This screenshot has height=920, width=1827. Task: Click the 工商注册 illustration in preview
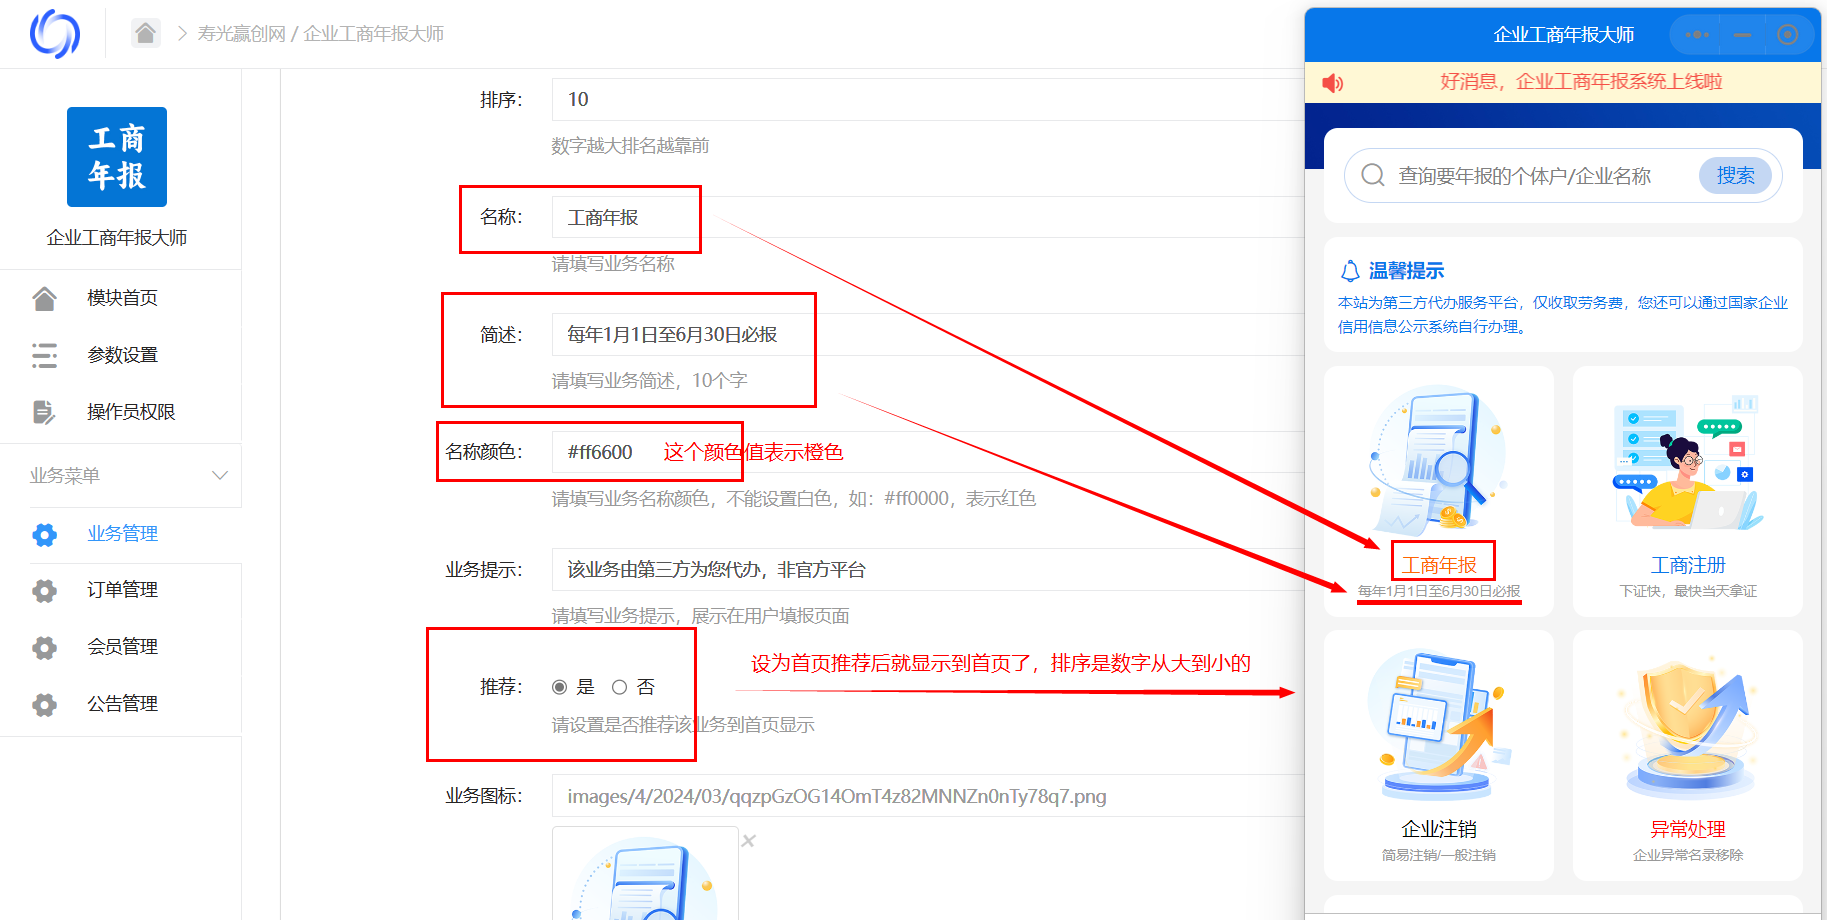pos(1688,461)
